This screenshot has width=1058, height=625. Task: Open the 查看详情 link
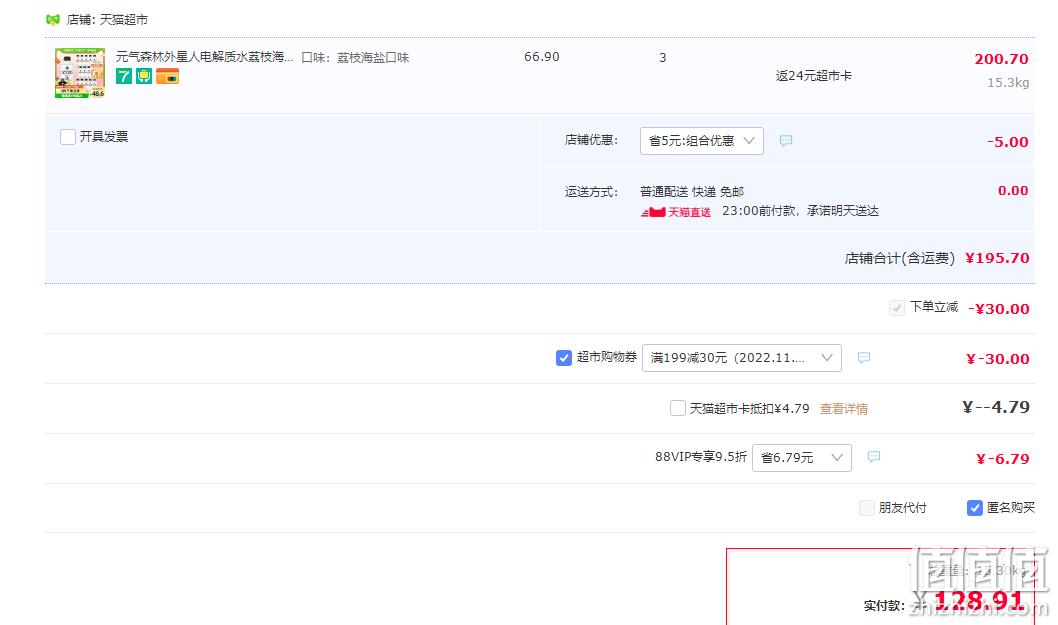click(x=843, y=408)
